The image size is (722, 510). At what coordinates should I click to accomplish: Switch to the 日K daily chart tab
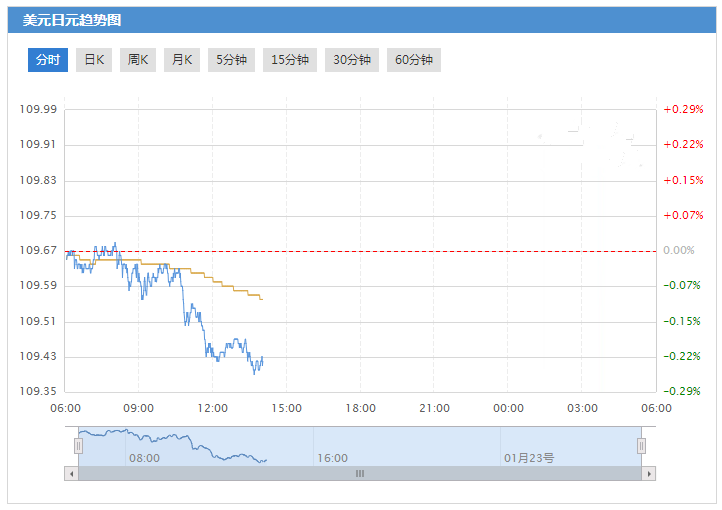click(94, 60)
